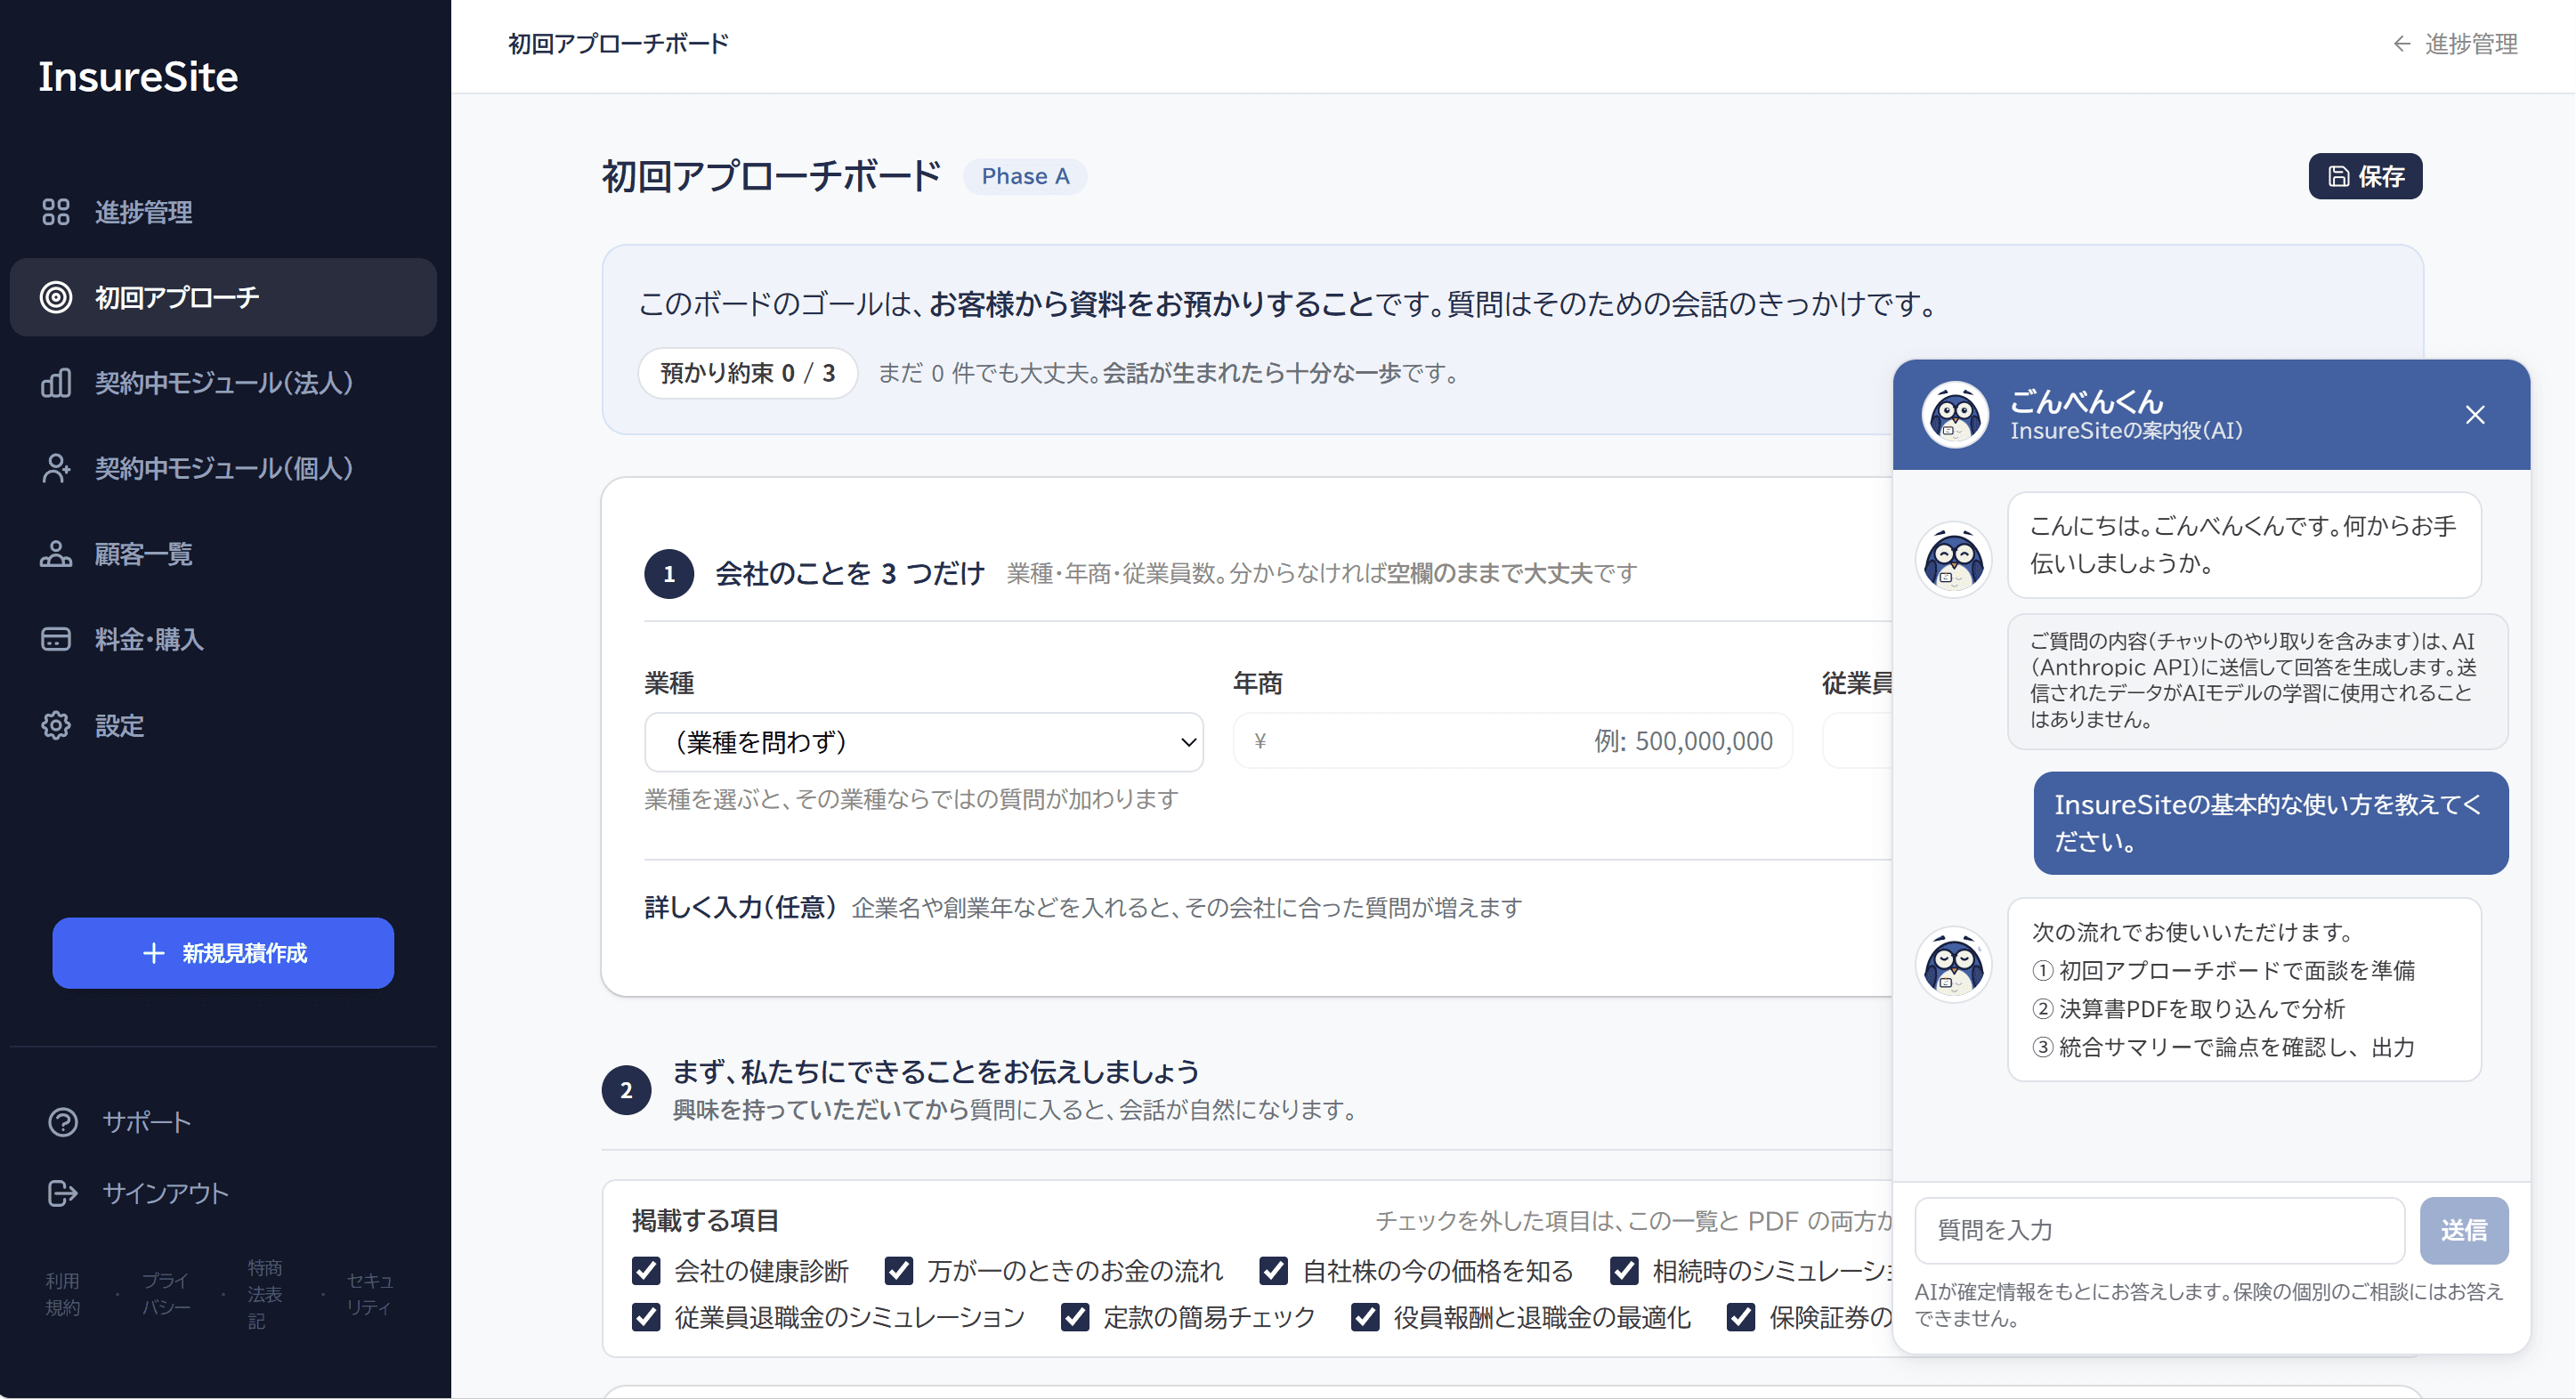This screenshot has height=1399, width=2576.
Task: Click the bar chart icon for 契約中モジュール(法人)
Action: pos(56,383)
